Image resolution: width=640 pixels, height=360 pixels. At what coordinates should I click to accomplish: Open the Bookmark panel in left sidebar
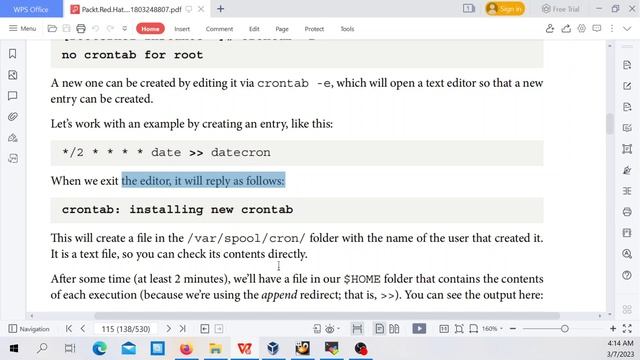click(13, 54)
